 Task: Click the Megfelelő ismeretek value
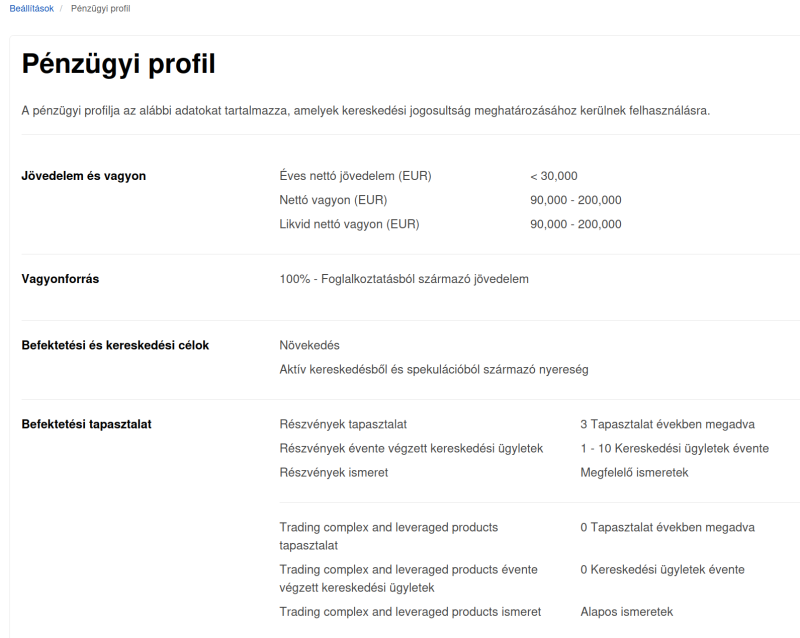[634, 472]
